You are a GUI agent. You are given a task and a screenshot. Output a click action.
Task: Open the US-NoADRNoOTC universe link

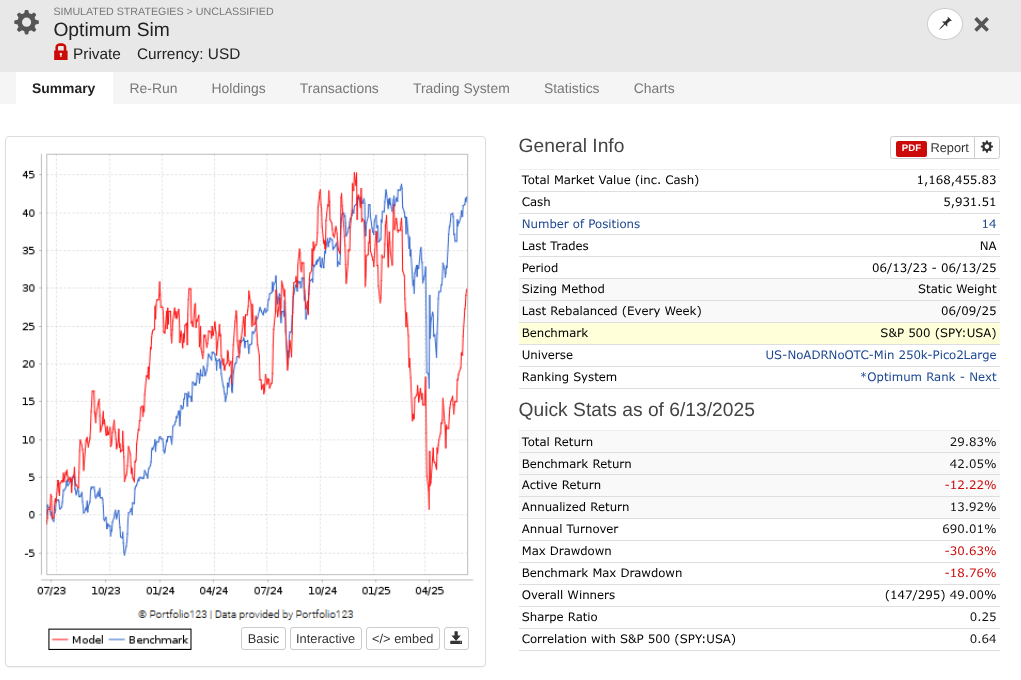pos(880,355)
